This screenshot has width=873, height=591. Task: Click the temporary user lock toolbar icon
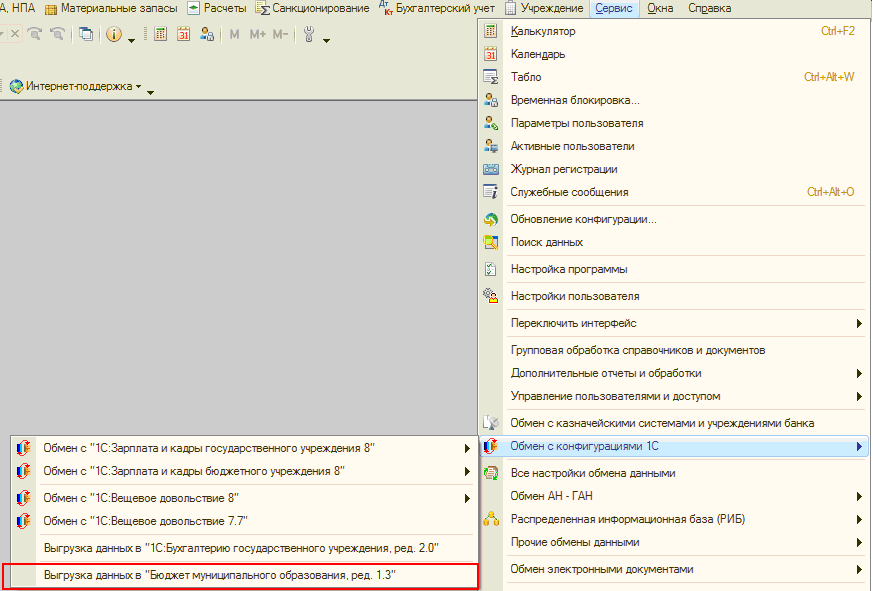pyautogui.click(x=207, y=34)
